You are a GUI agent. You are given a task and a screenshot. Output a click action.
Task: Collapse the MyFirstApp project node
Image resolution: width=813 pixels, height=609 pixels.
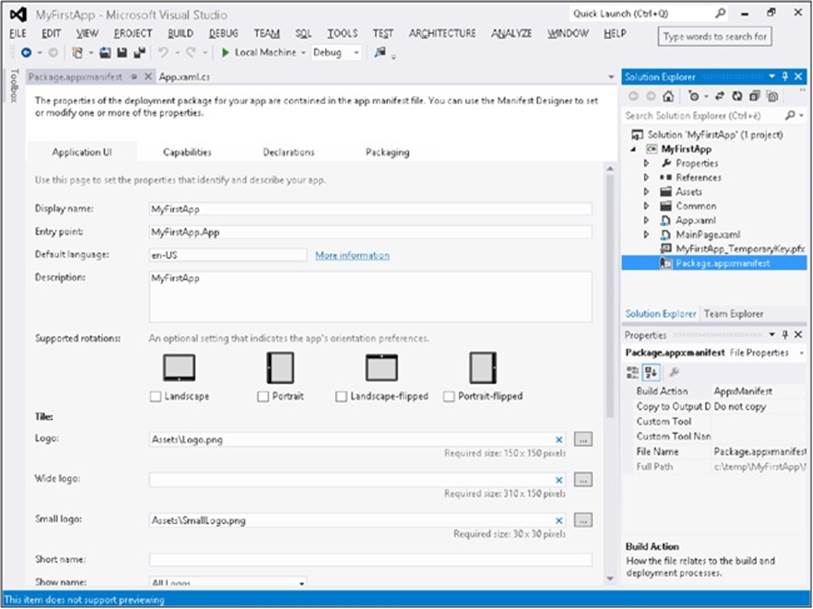click(634, 149)
